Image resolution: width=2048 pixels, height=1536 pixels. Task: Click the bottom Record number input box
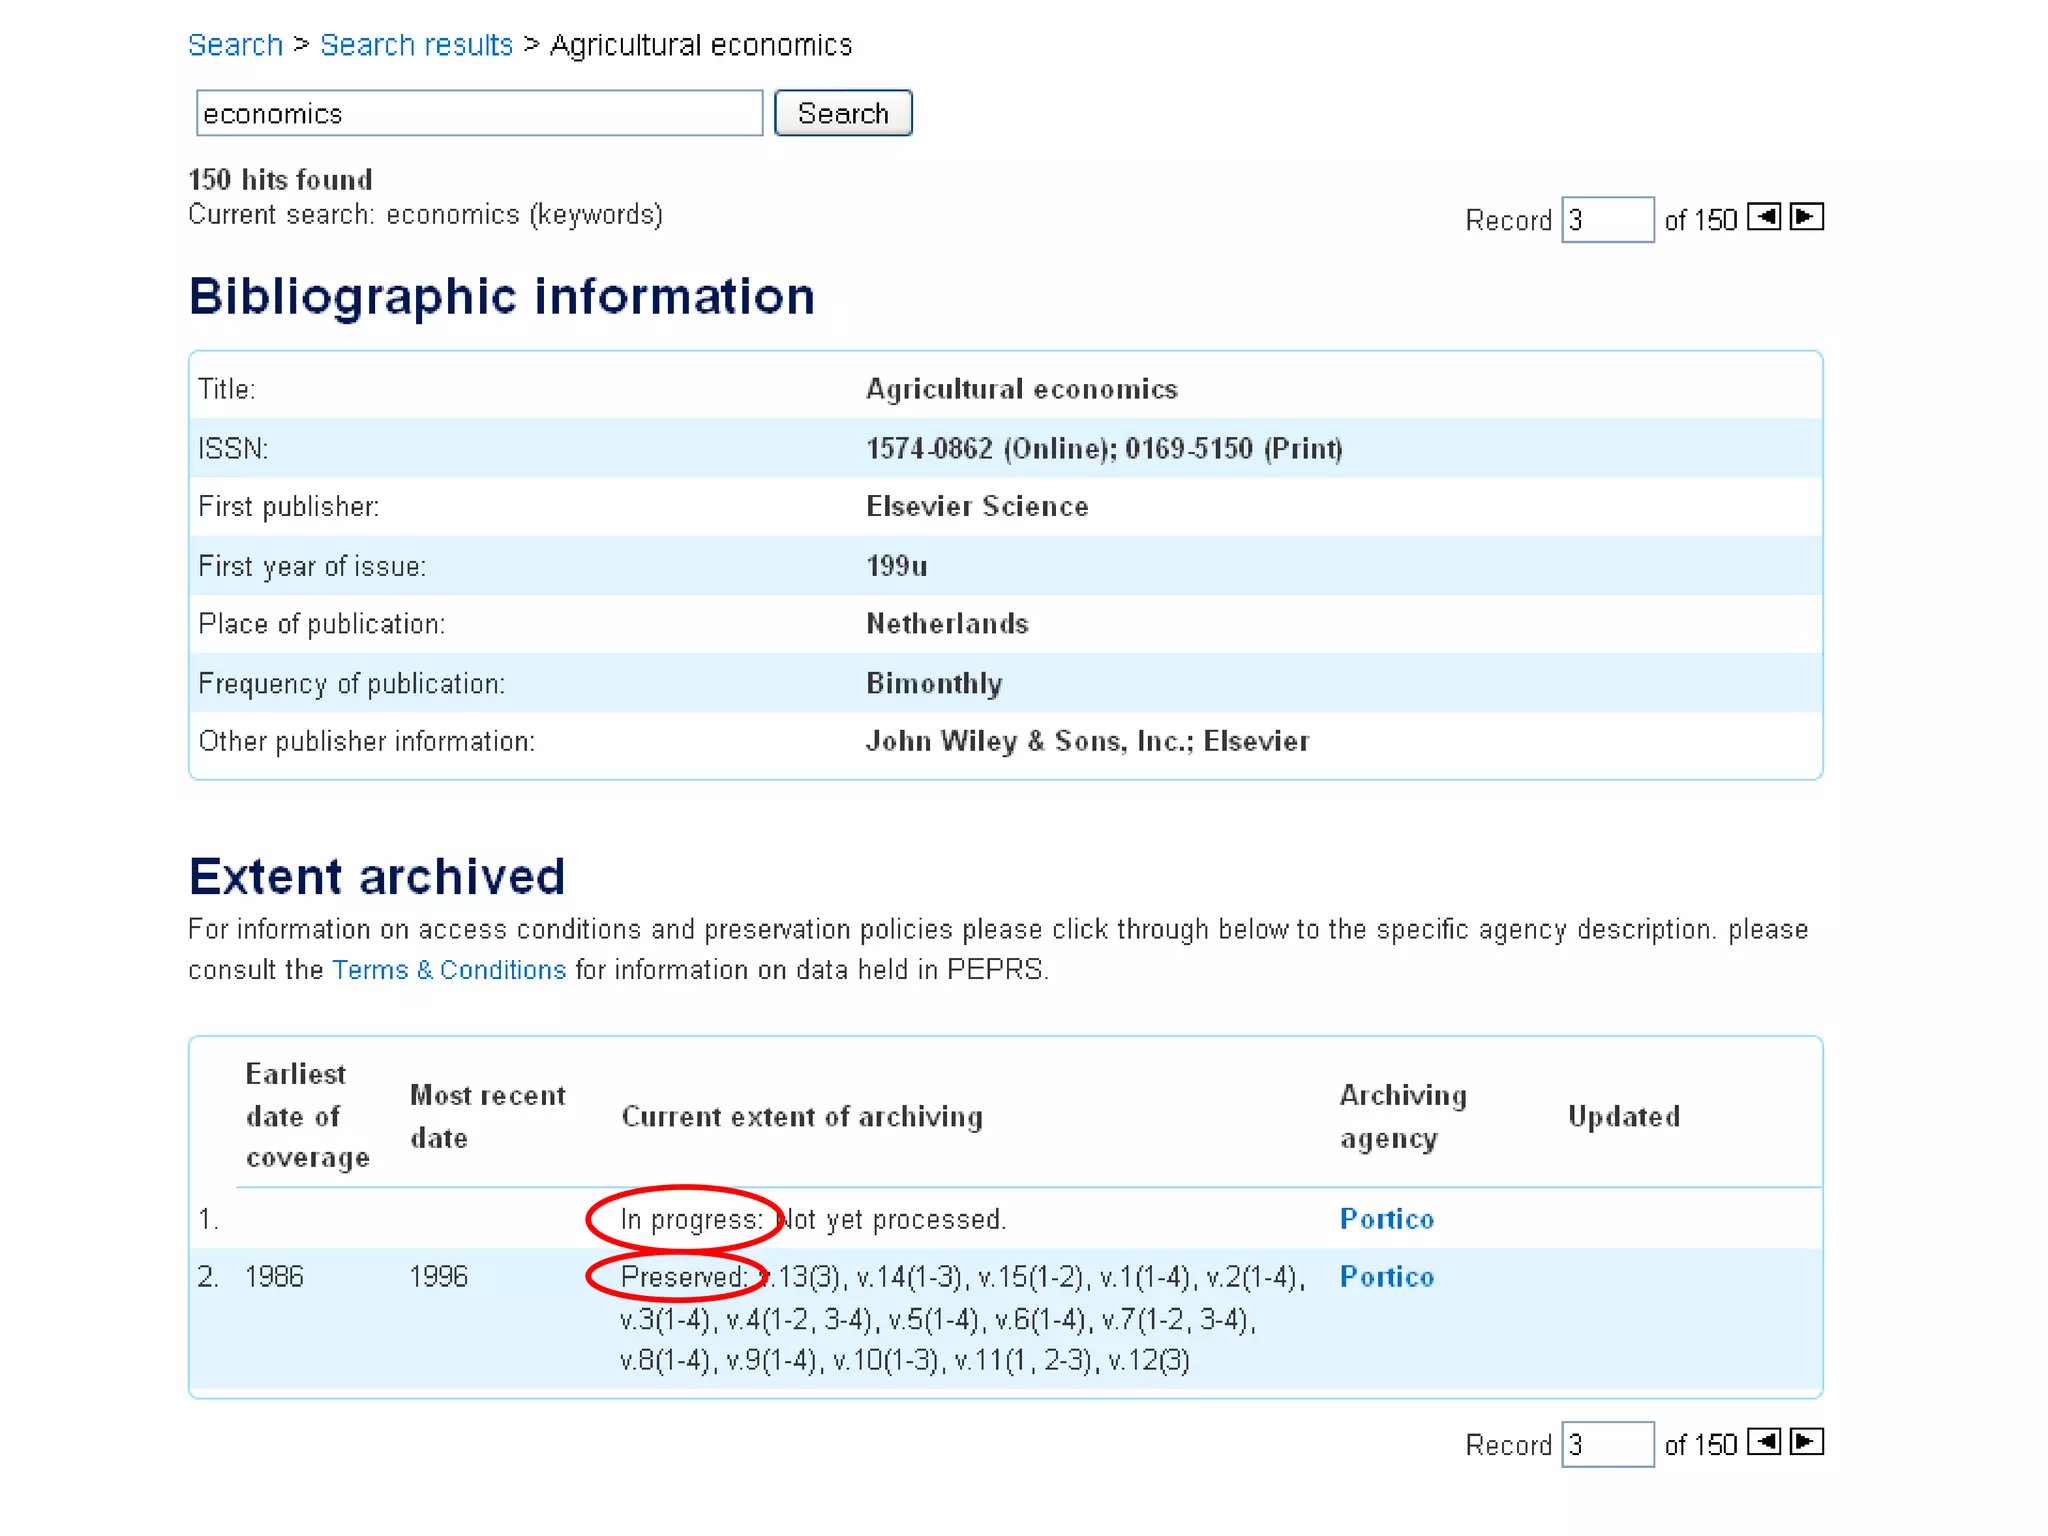click(x=1607, y=1444)
